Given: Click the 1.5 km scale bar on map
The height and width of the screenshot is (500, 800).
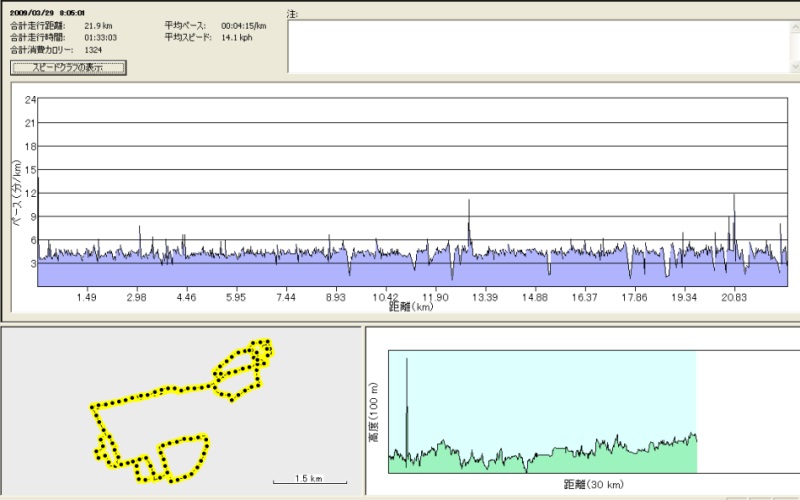Looking at the screenshot, I should tap(308, 480).
